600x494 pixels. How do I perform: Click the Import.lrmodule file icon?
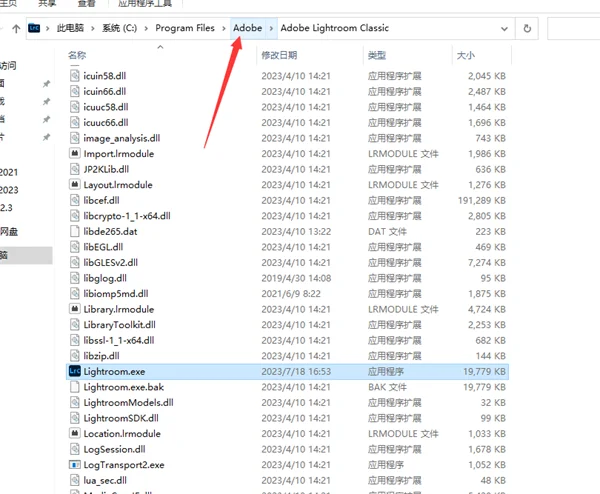click(x=75, y=153)
